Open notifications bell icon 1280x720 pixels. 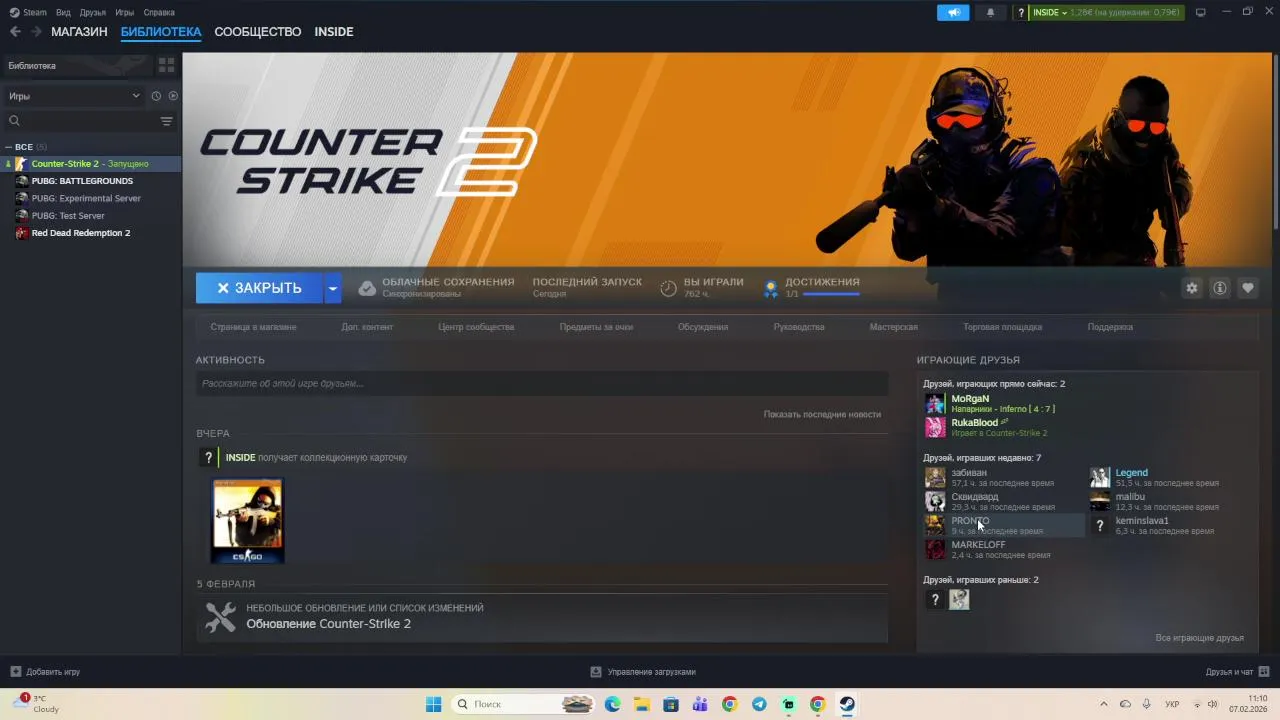[x=990, y=12]
